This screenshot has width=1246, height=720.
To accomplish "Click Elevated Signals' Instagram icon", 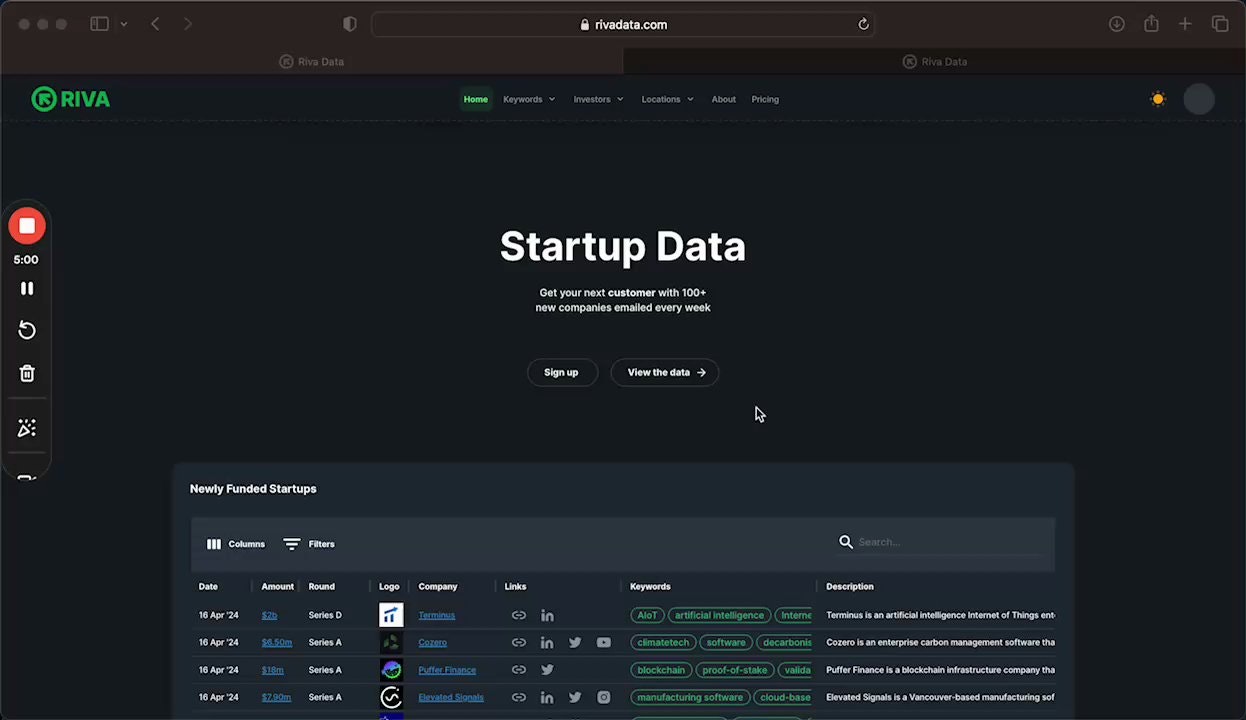I will click(x=603, y=697).
